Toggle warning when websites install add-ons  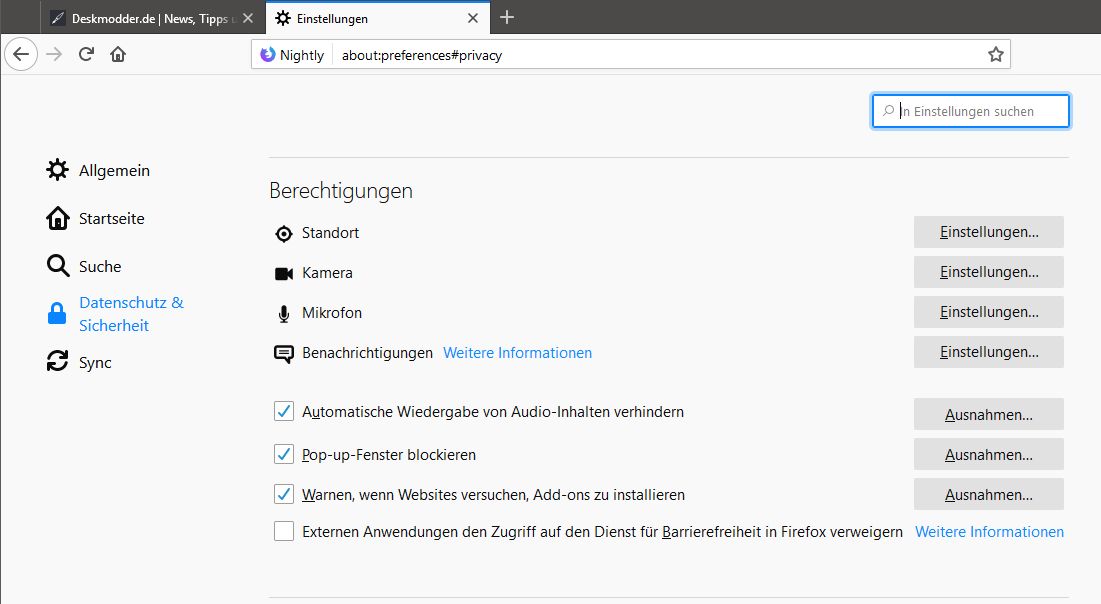[x=284, y=494]
